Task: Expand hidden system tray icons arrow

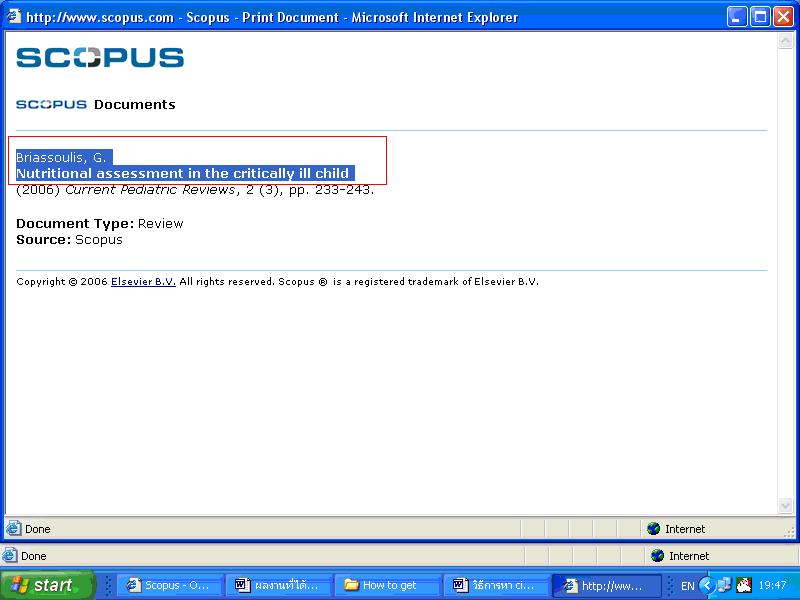Action: pos(707,585)
